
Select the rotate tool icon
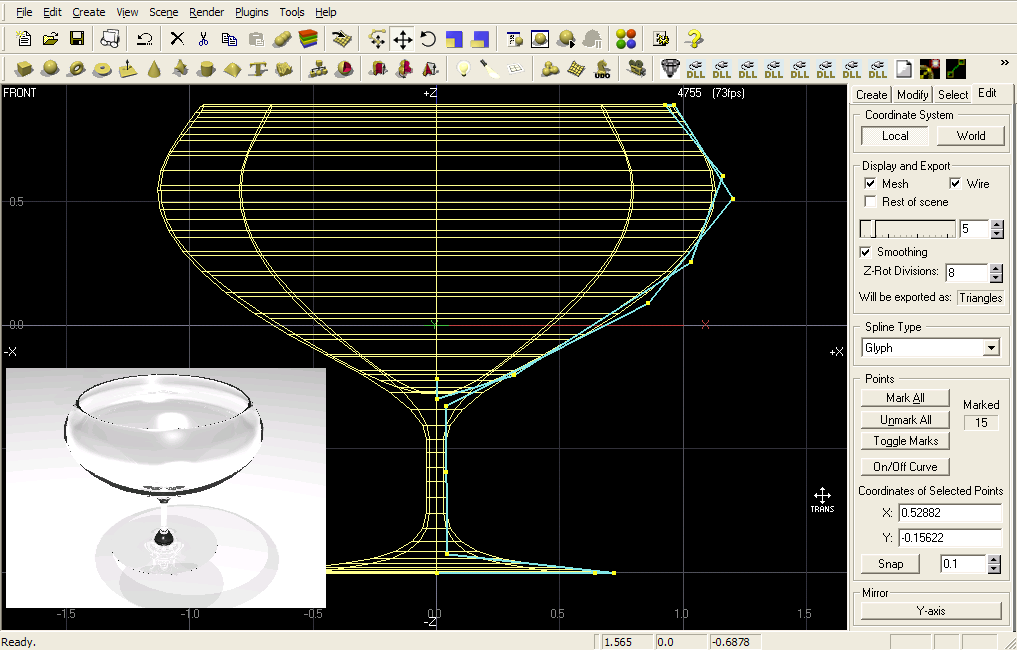[428, 39]
